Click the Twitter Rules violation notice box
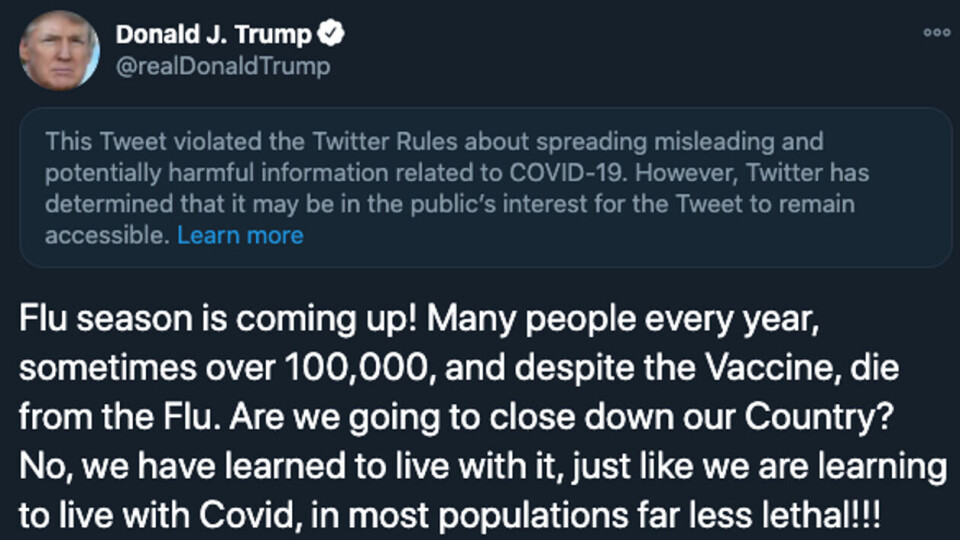The height and width of the screenshot is (540, 960). [x=485, y=188]
